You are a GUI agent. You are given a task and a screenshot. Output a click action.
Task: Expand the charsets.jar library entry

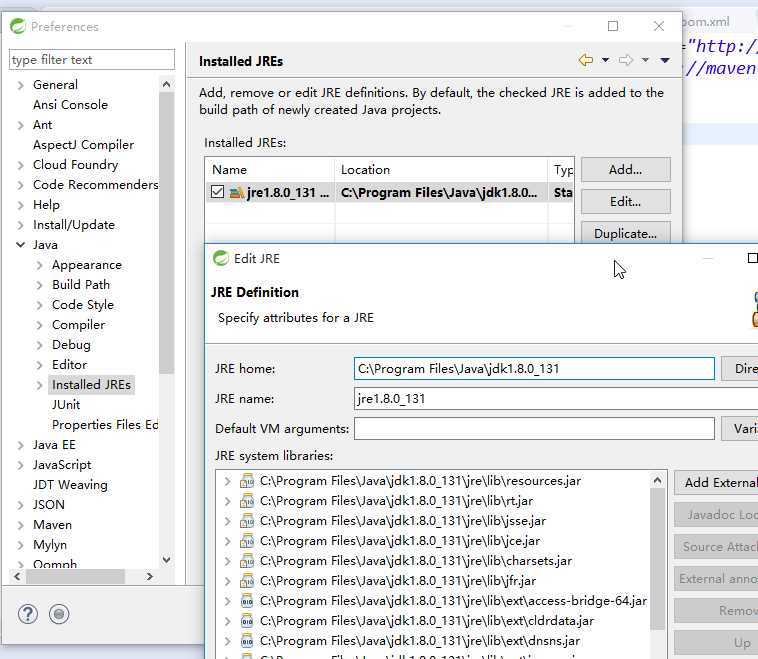[227, 561]
